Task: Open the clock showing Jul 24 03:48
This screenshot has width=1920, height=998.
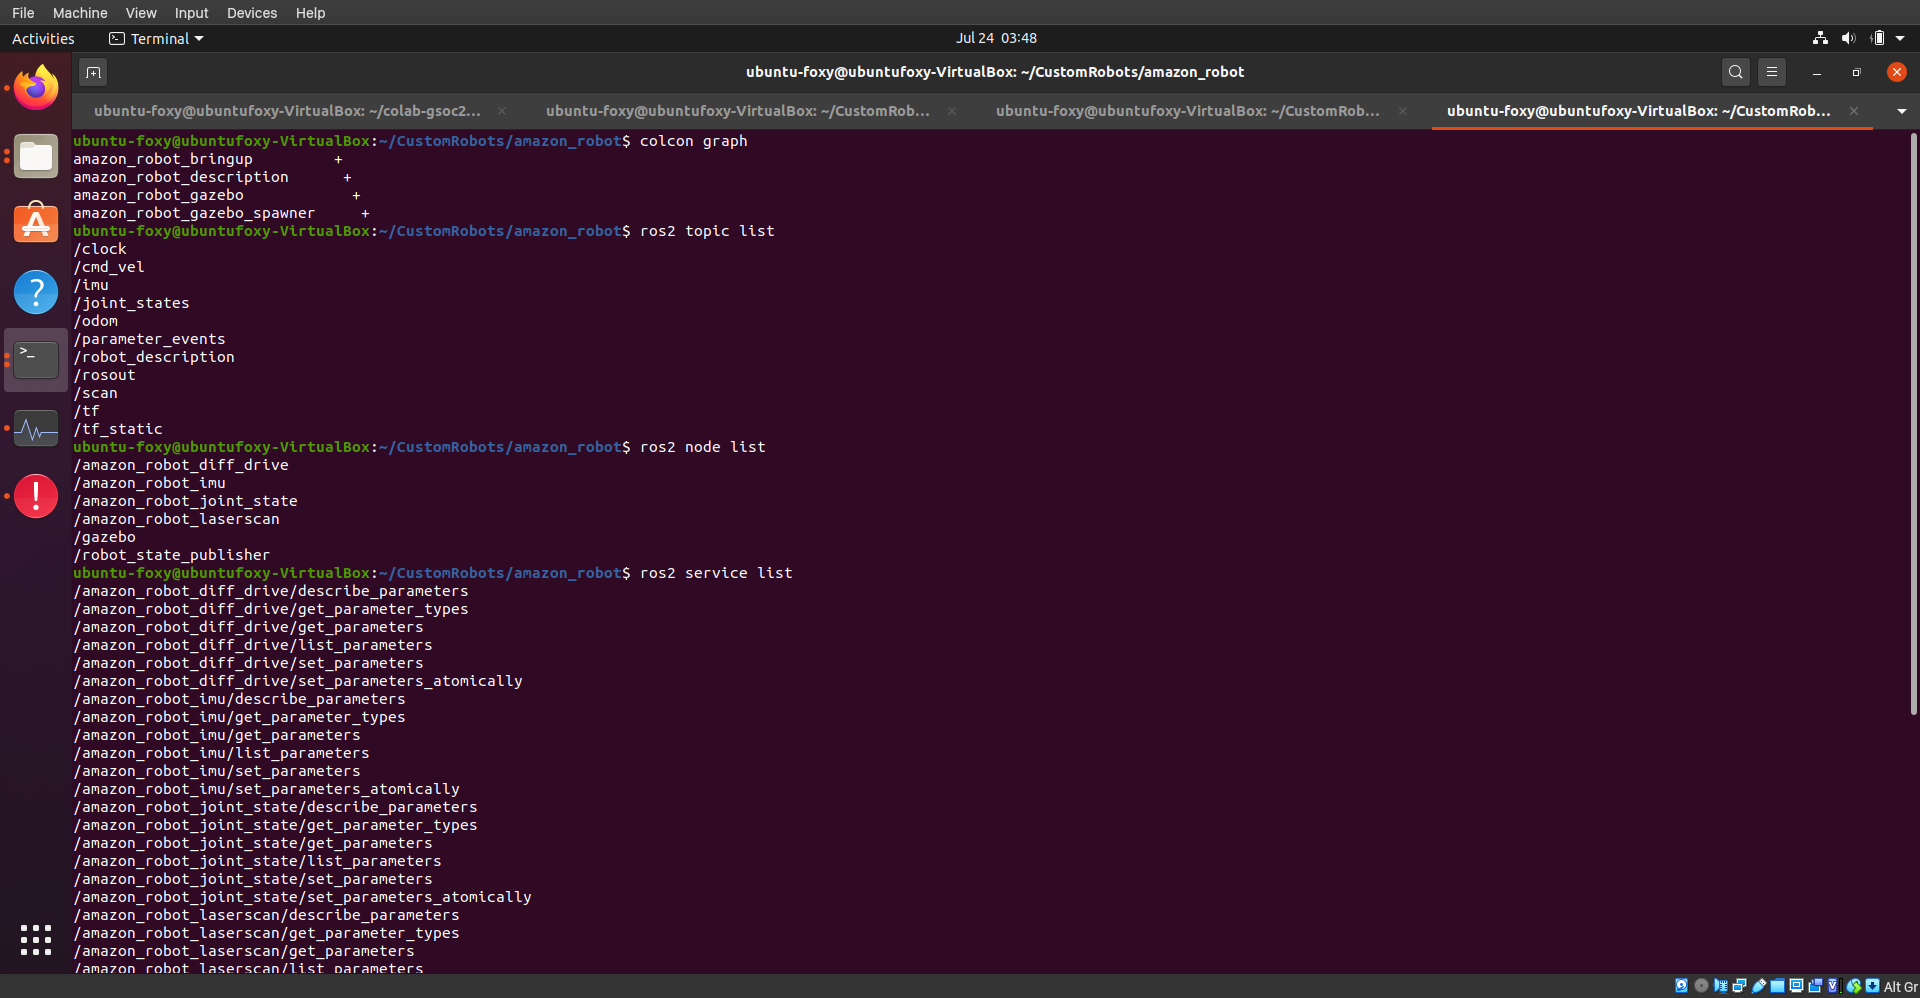Action: 995,38
